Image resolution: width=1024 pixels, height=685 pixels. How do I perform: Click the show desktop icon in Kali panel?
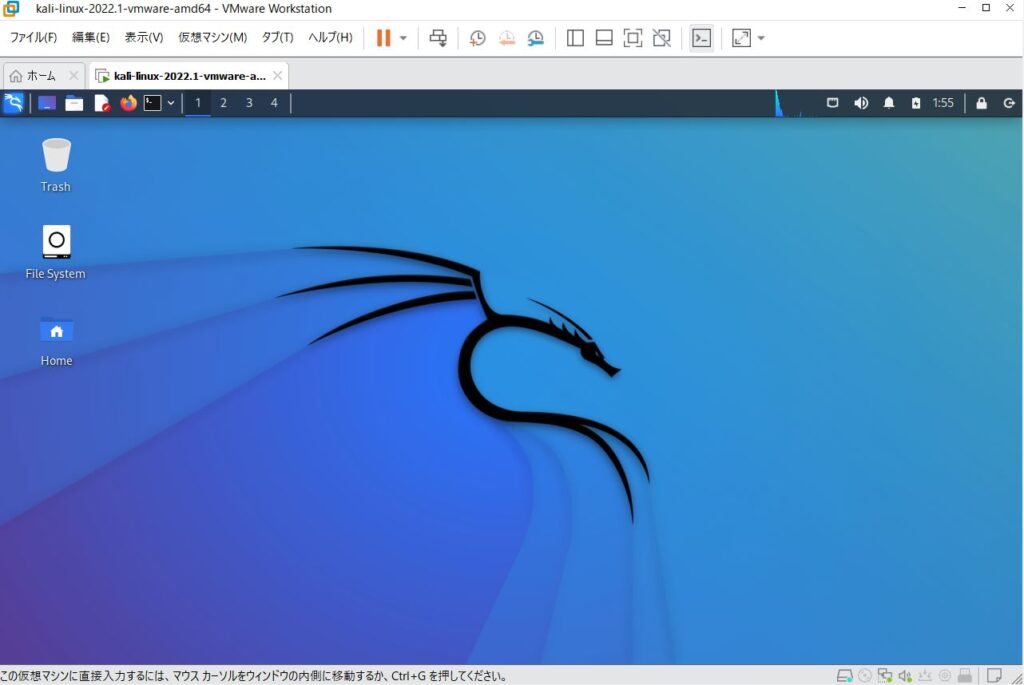coord(47,103)
